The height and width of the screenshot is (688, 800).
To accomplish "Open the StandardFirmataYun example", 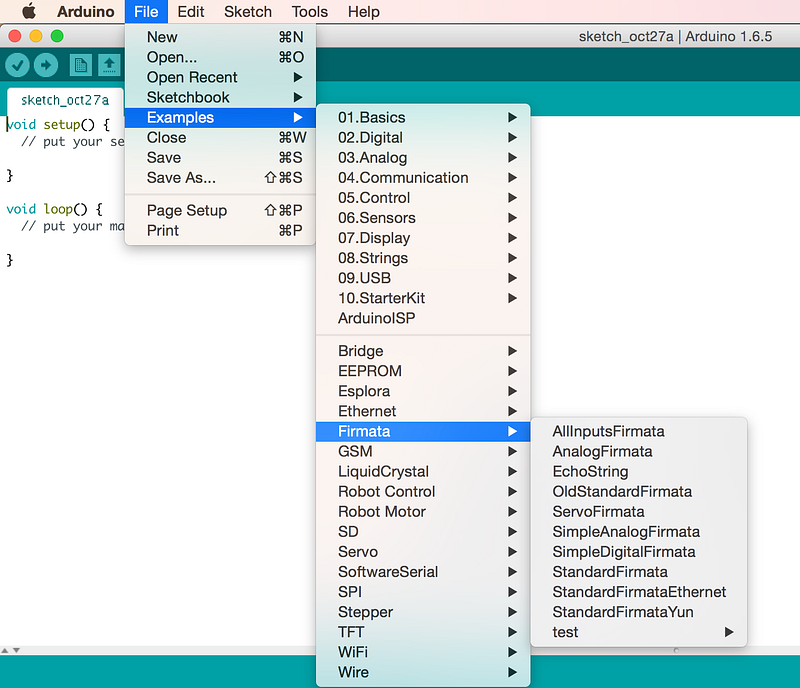I will click(x=639, y=612).
